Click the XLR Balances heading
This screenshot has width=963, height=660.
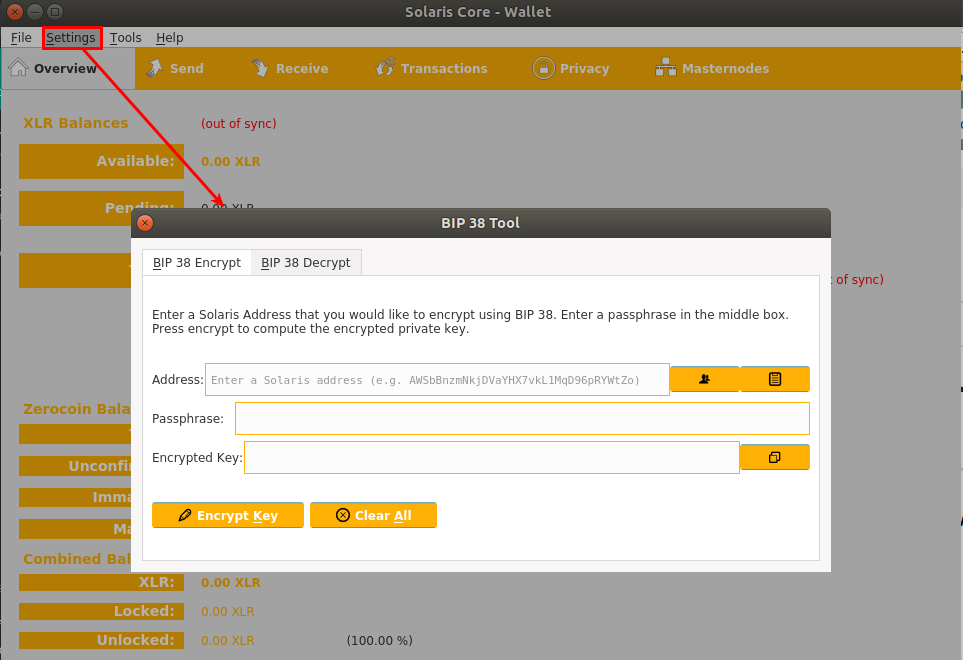(76, 123)
